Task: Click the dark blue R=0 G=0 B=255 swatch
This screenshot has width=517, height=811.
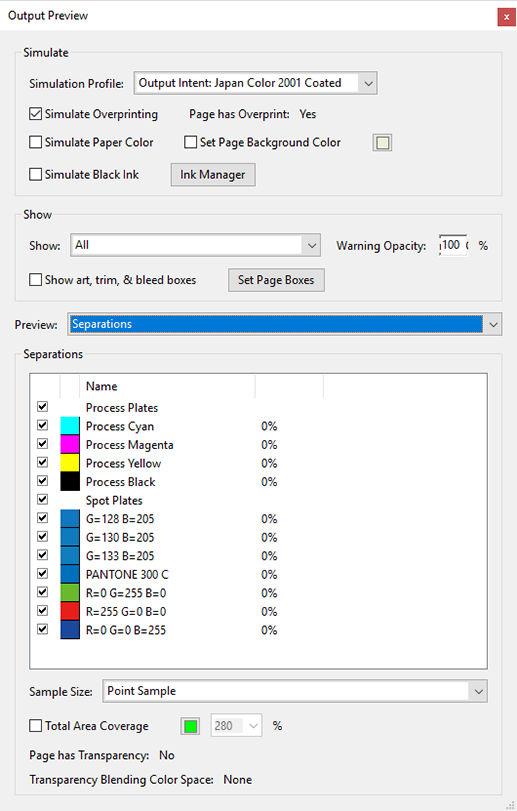Action: [70, 630]
